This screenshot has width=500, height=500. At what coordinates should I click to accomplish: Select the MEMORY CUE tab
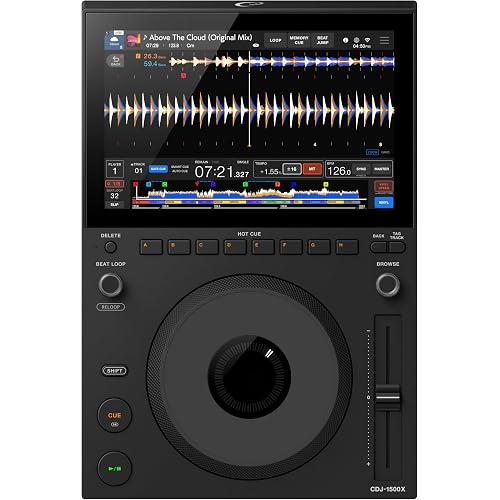tap(299, 40)
